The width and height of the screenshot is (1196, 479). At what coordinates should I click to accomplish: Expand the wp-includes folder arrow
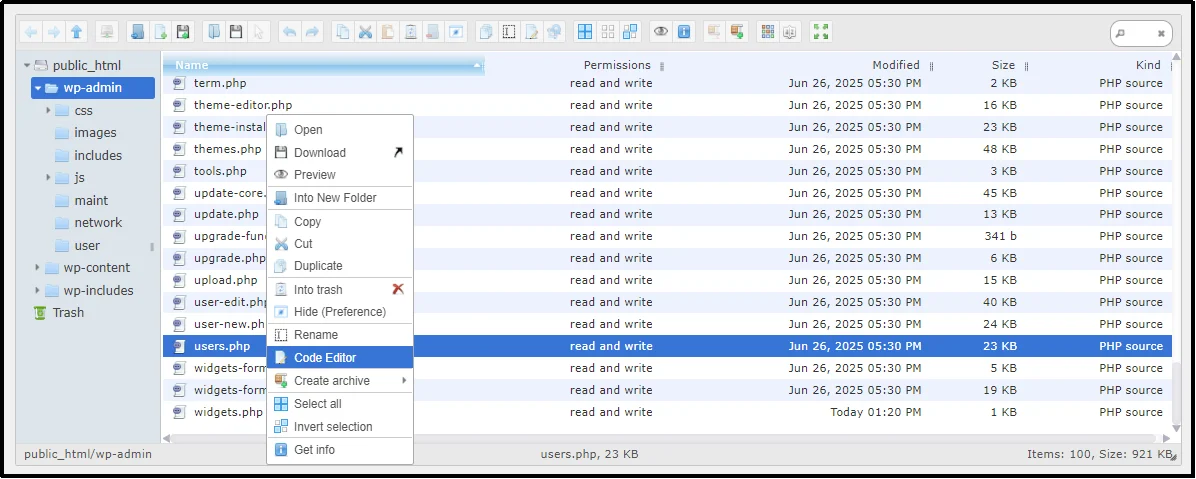coord(37,291)
